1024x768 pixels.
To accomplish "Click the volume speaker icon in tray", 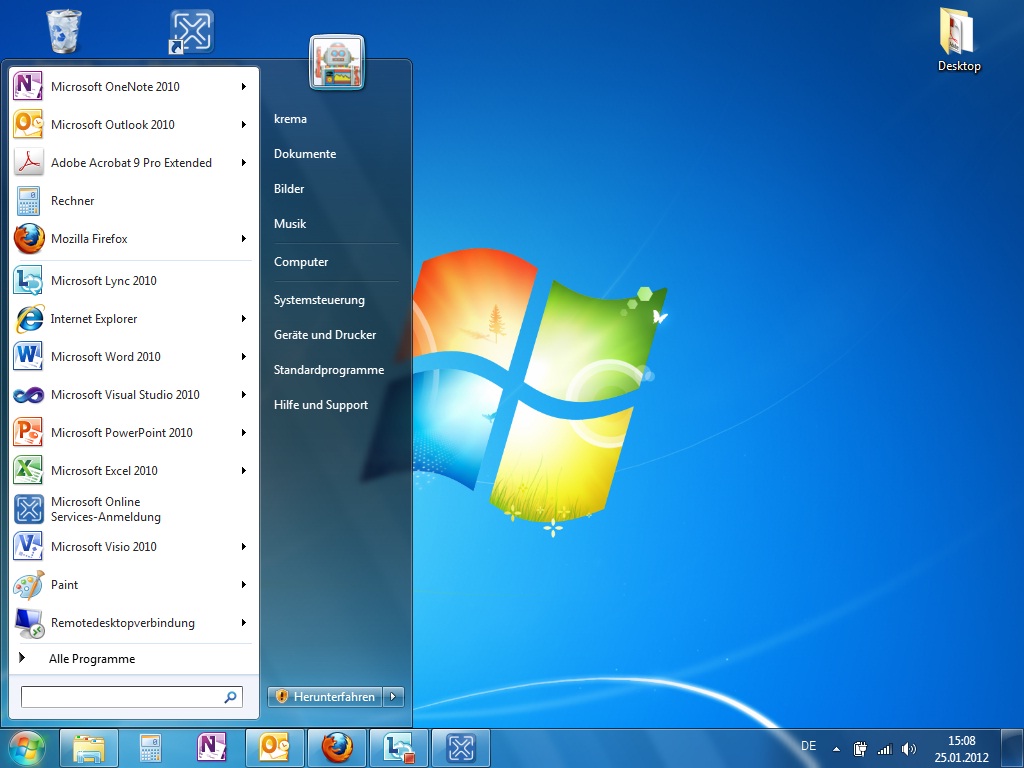I will 908,748.
